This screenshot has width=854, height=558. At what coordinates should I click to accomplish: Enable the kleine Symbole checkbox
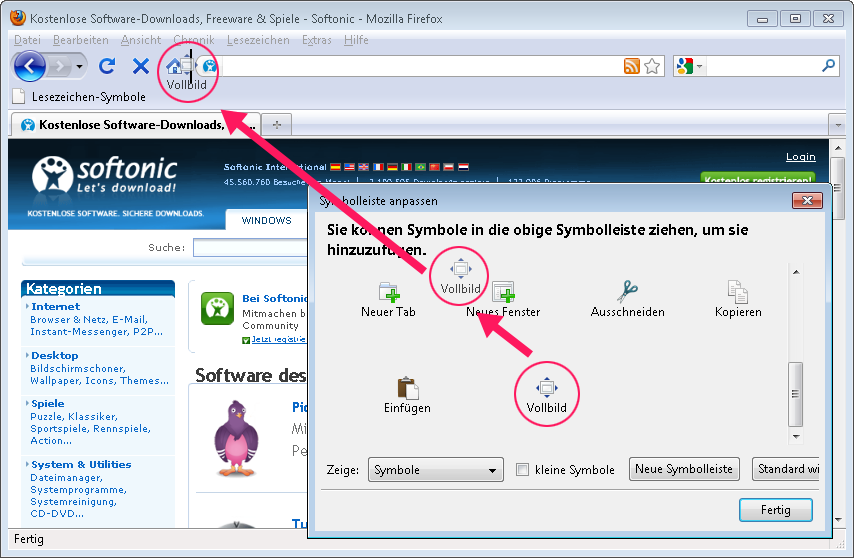click(x=522, y=469)
